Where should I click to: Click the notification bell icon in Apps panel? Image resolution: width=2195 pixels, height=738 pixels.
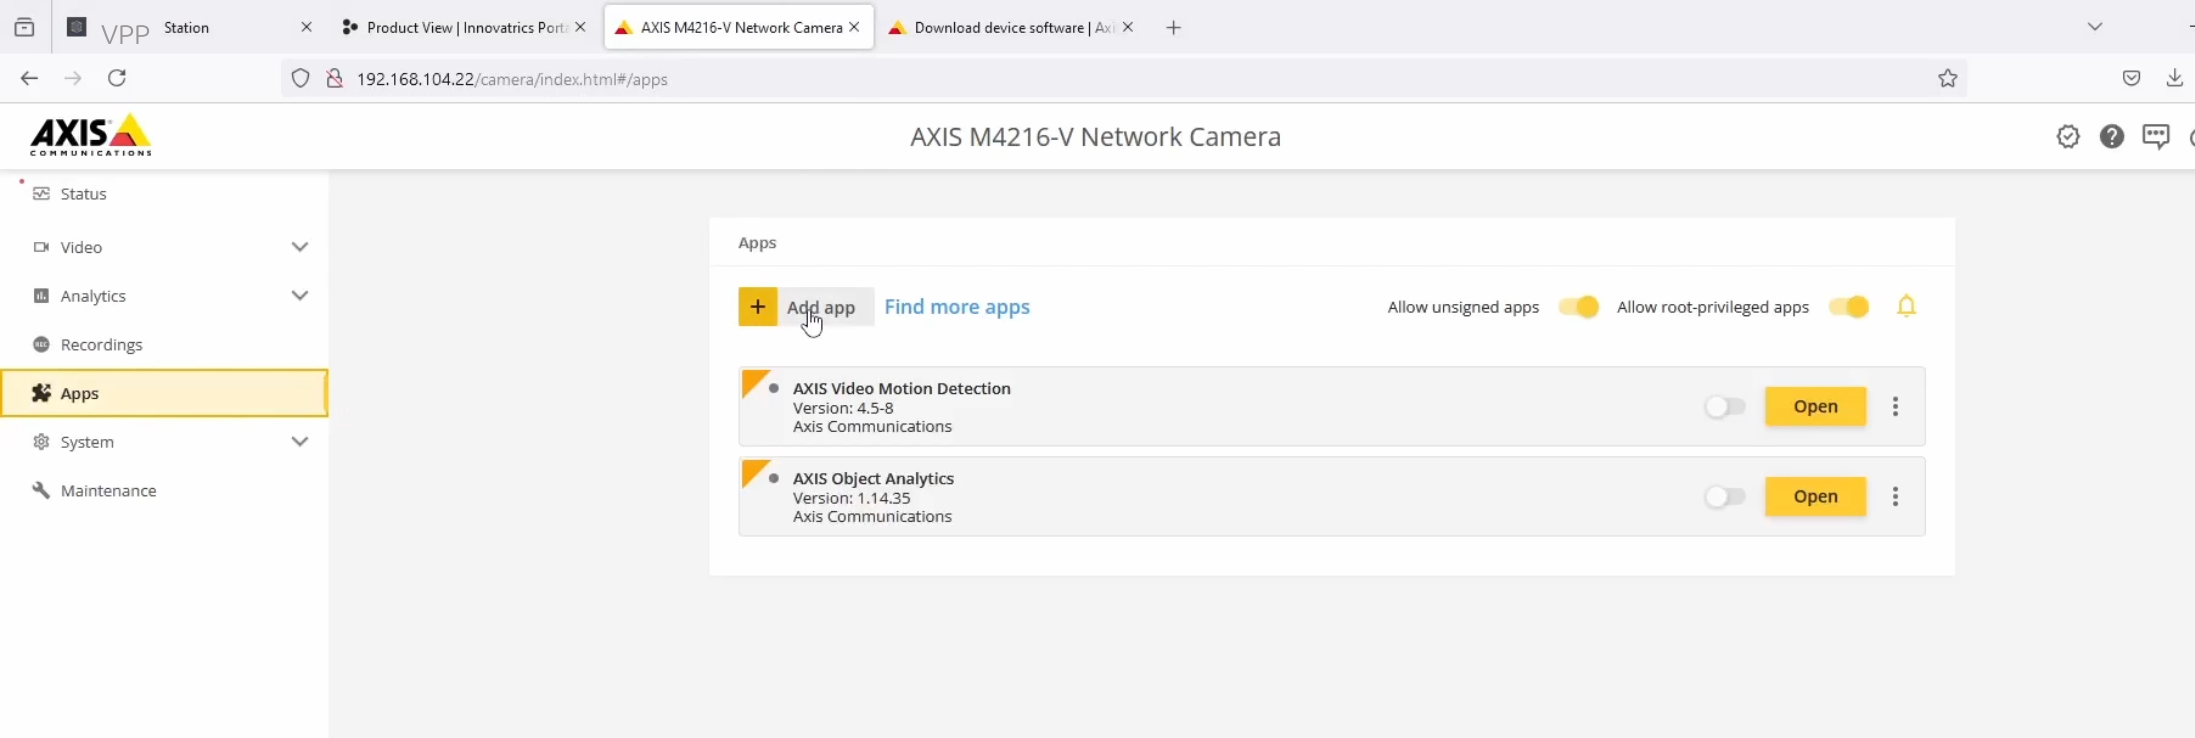(1907, 307)
